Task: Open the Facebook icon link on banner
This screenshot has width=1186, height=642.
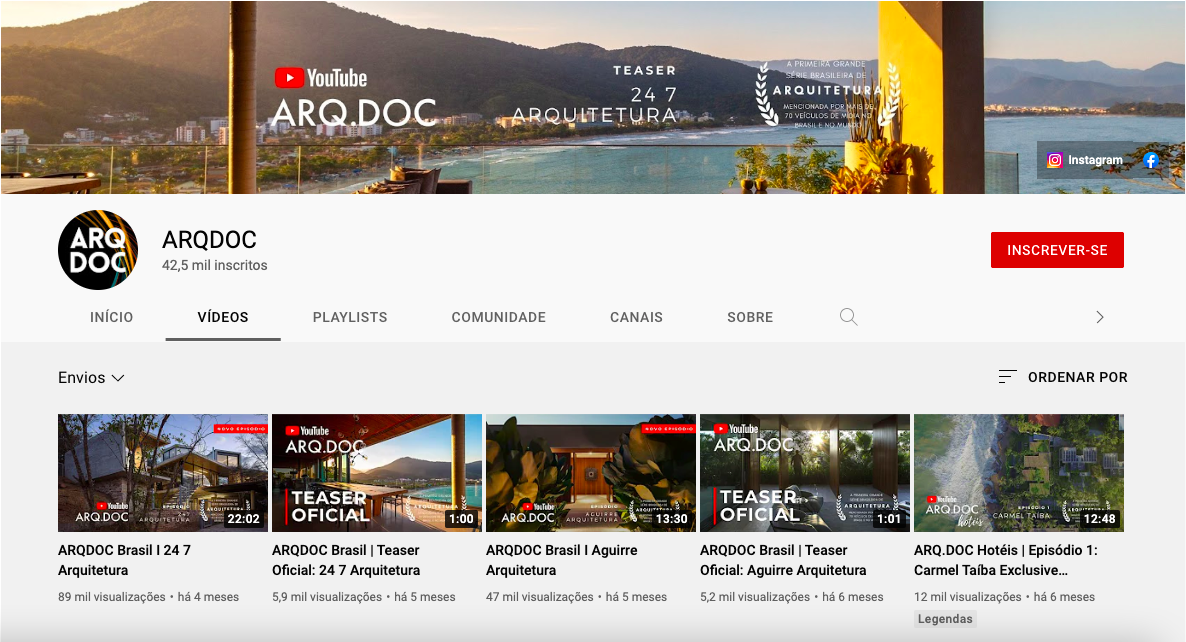Action: click(1151, 160)
